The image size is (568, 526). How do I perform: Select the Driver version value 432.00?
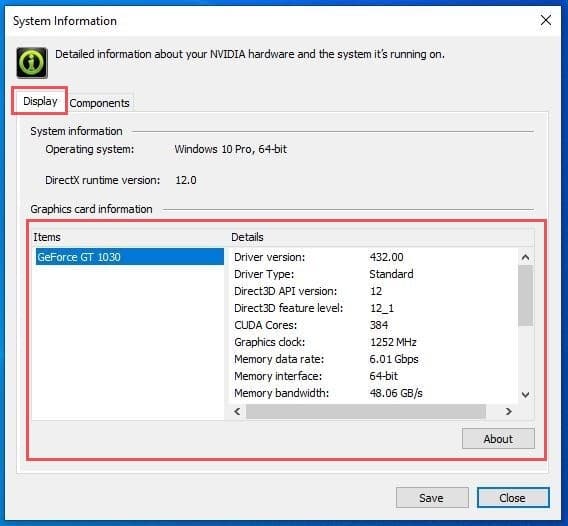386,257
